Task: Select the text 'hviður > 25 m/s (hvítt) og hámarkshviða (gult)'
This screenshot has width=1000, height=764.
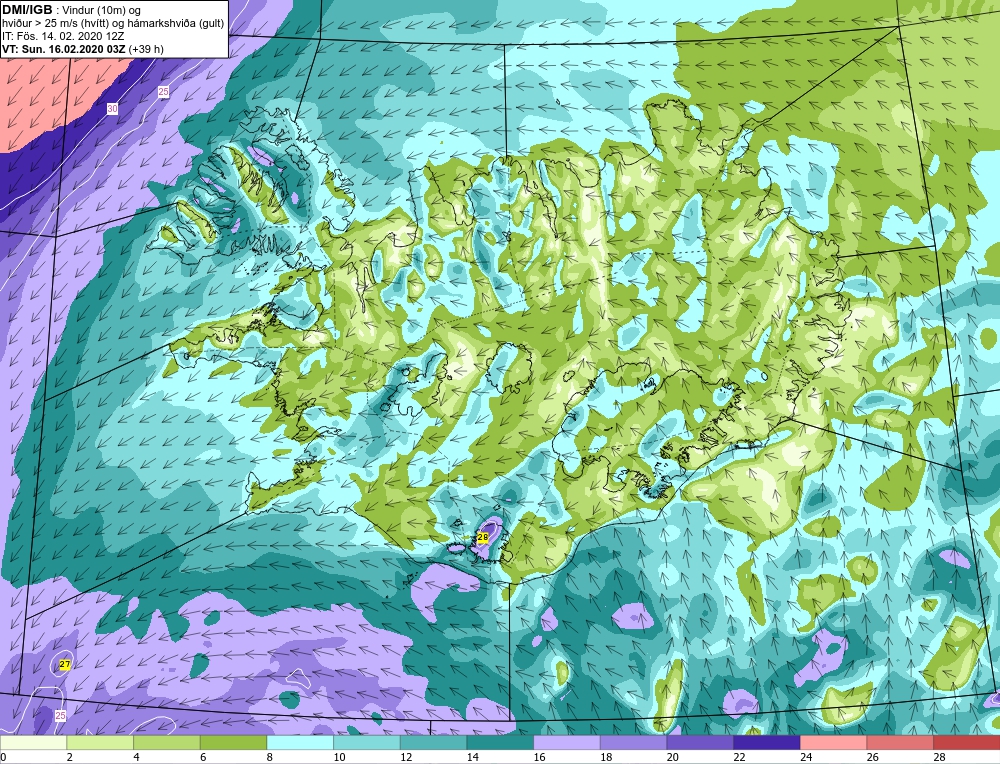Action: [113, 24]
